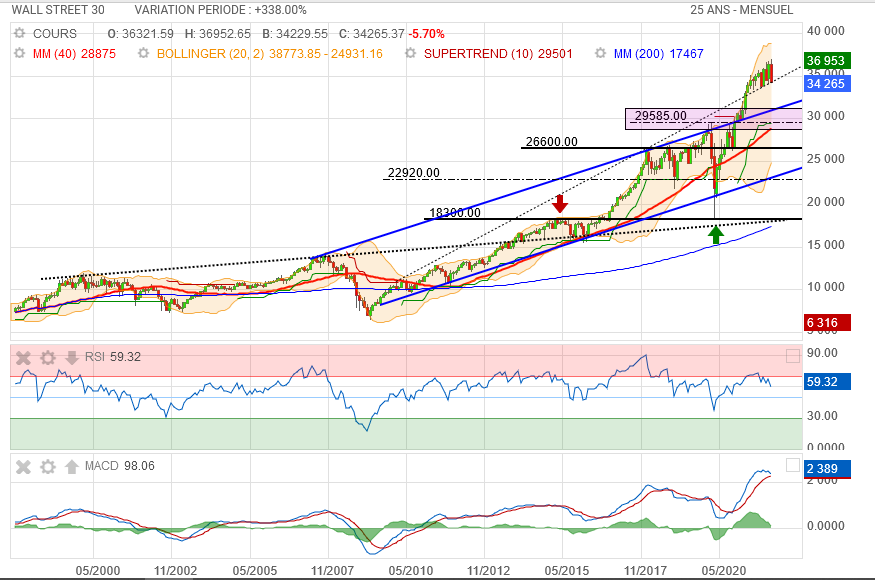Click the green 36 953 price tag

pyautogui.click(x=828, y=60)
